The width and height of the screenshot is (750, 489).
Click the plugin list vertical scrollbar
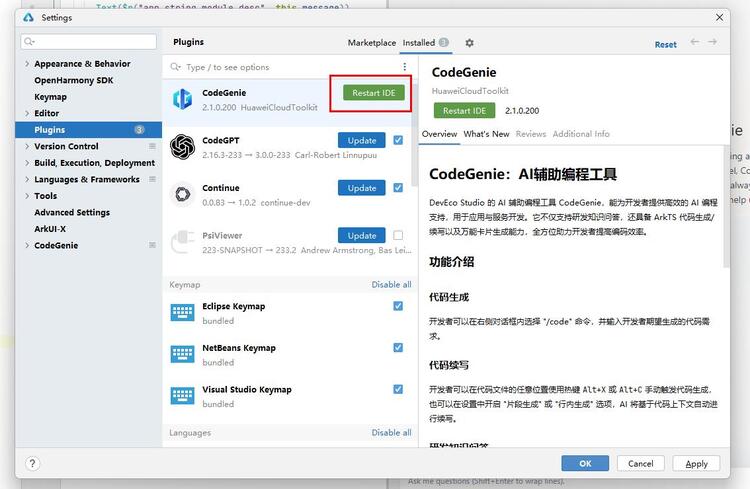tap(414, 136)
